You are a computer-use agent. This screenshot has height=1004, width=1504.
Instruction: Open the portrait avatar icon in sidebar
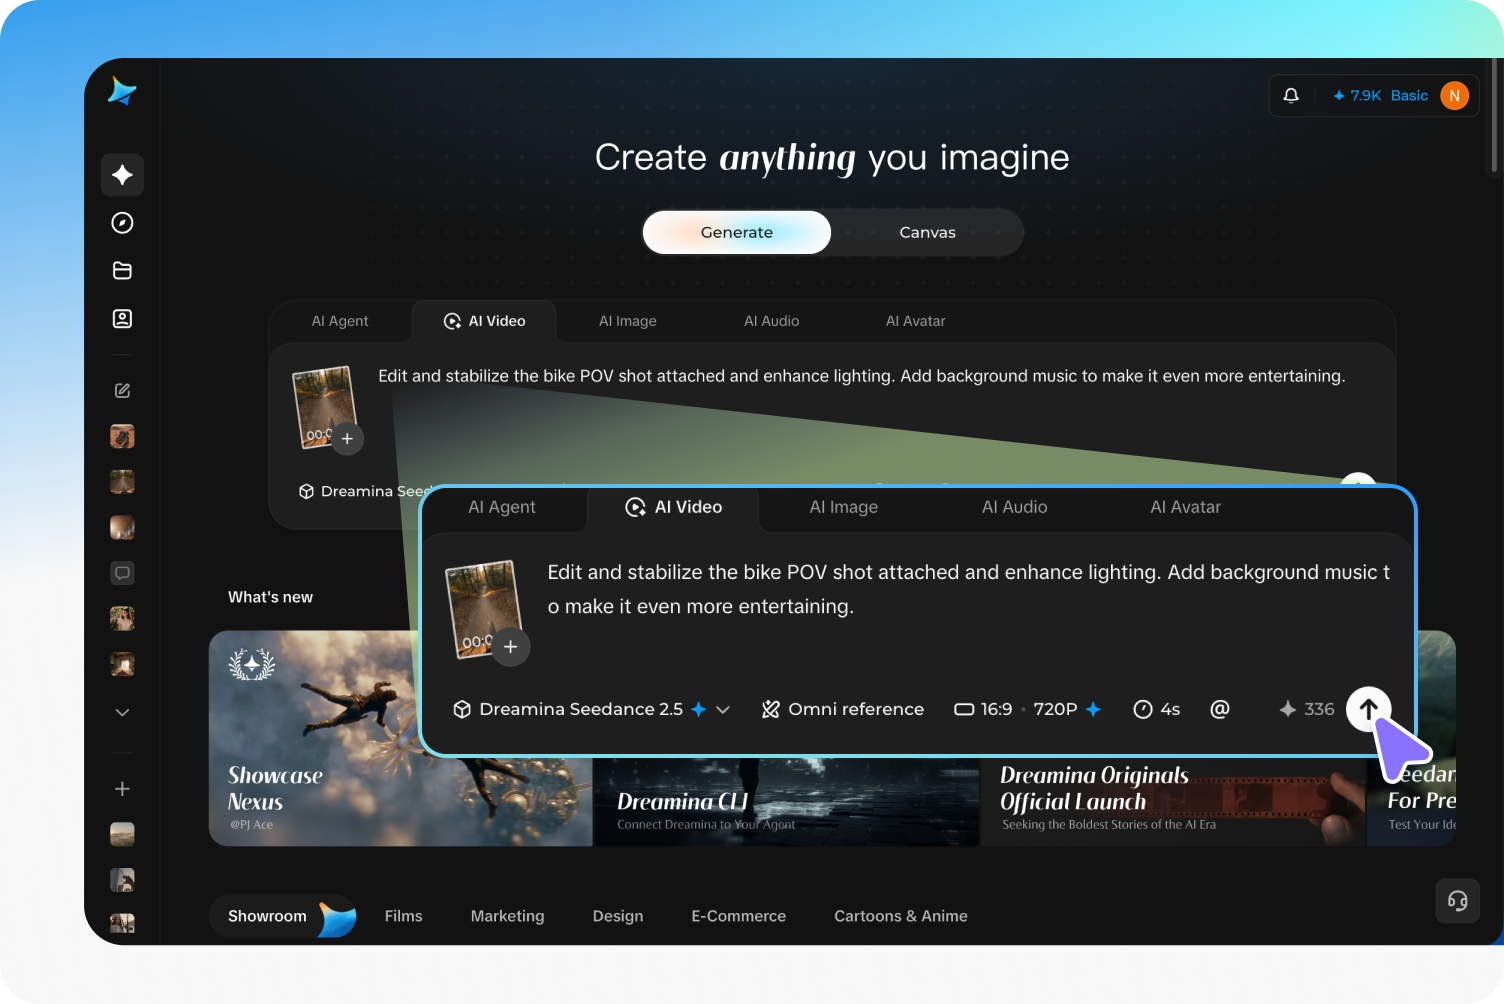(x=122, y=319)
